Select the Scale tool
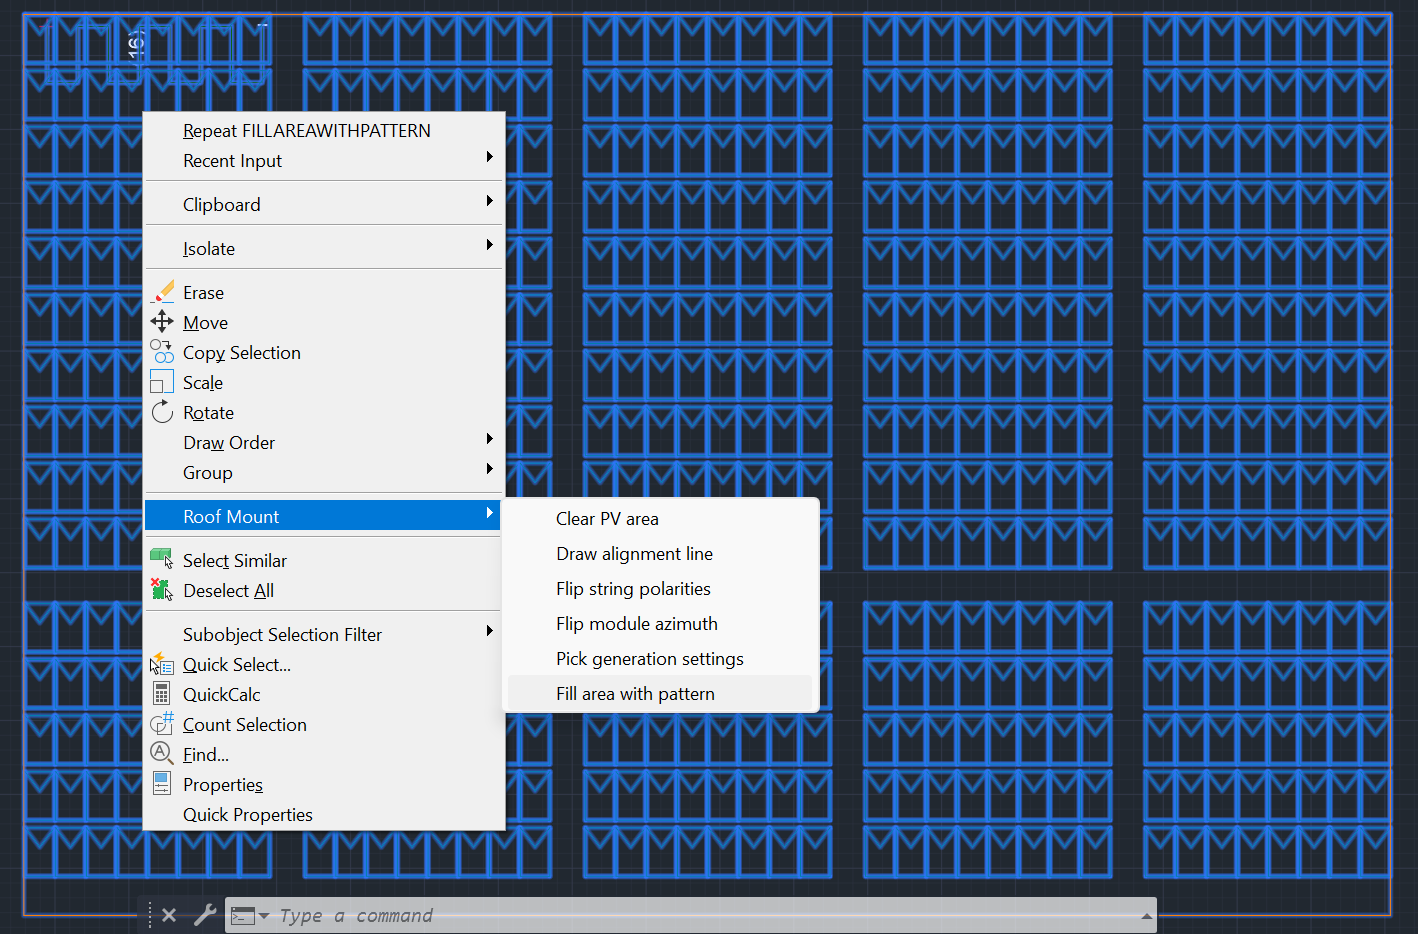 tap(202, 382)
